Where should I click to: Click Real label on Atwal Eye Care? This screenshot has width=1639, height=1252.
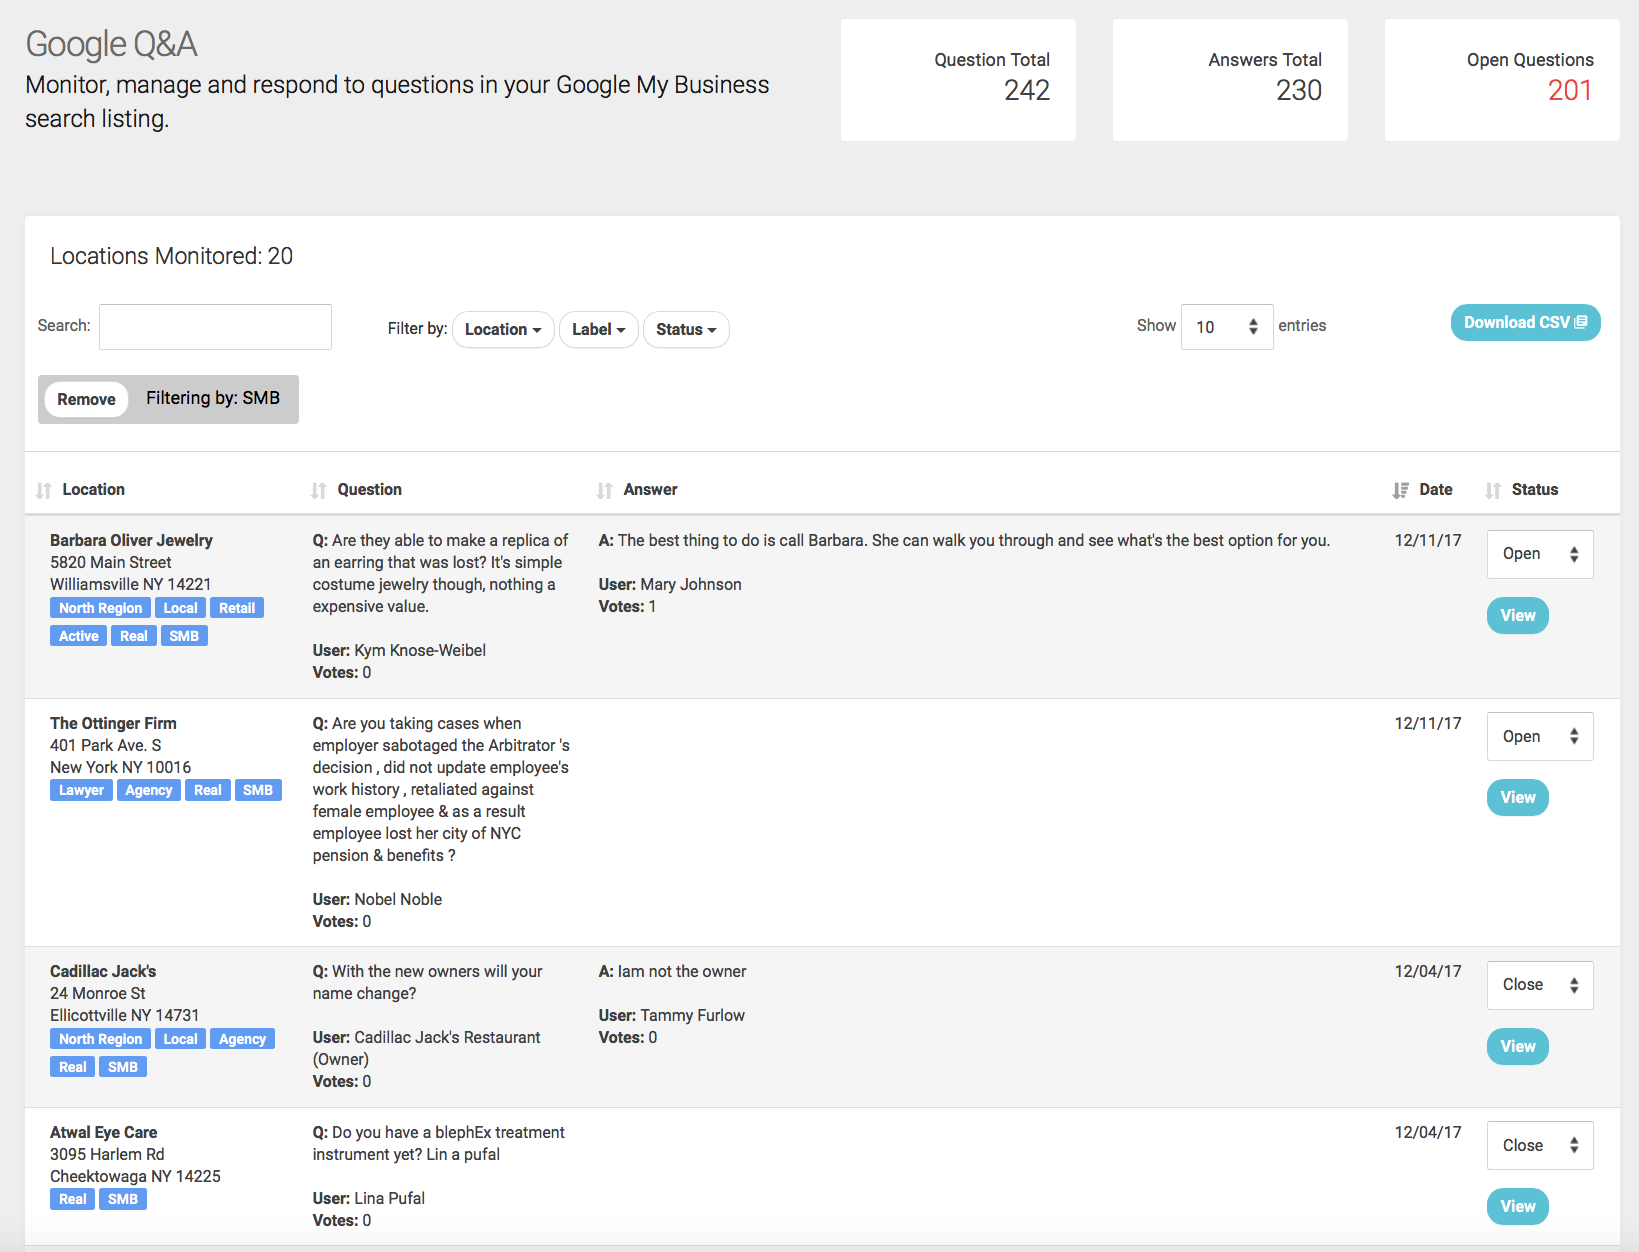(73, 1199)
